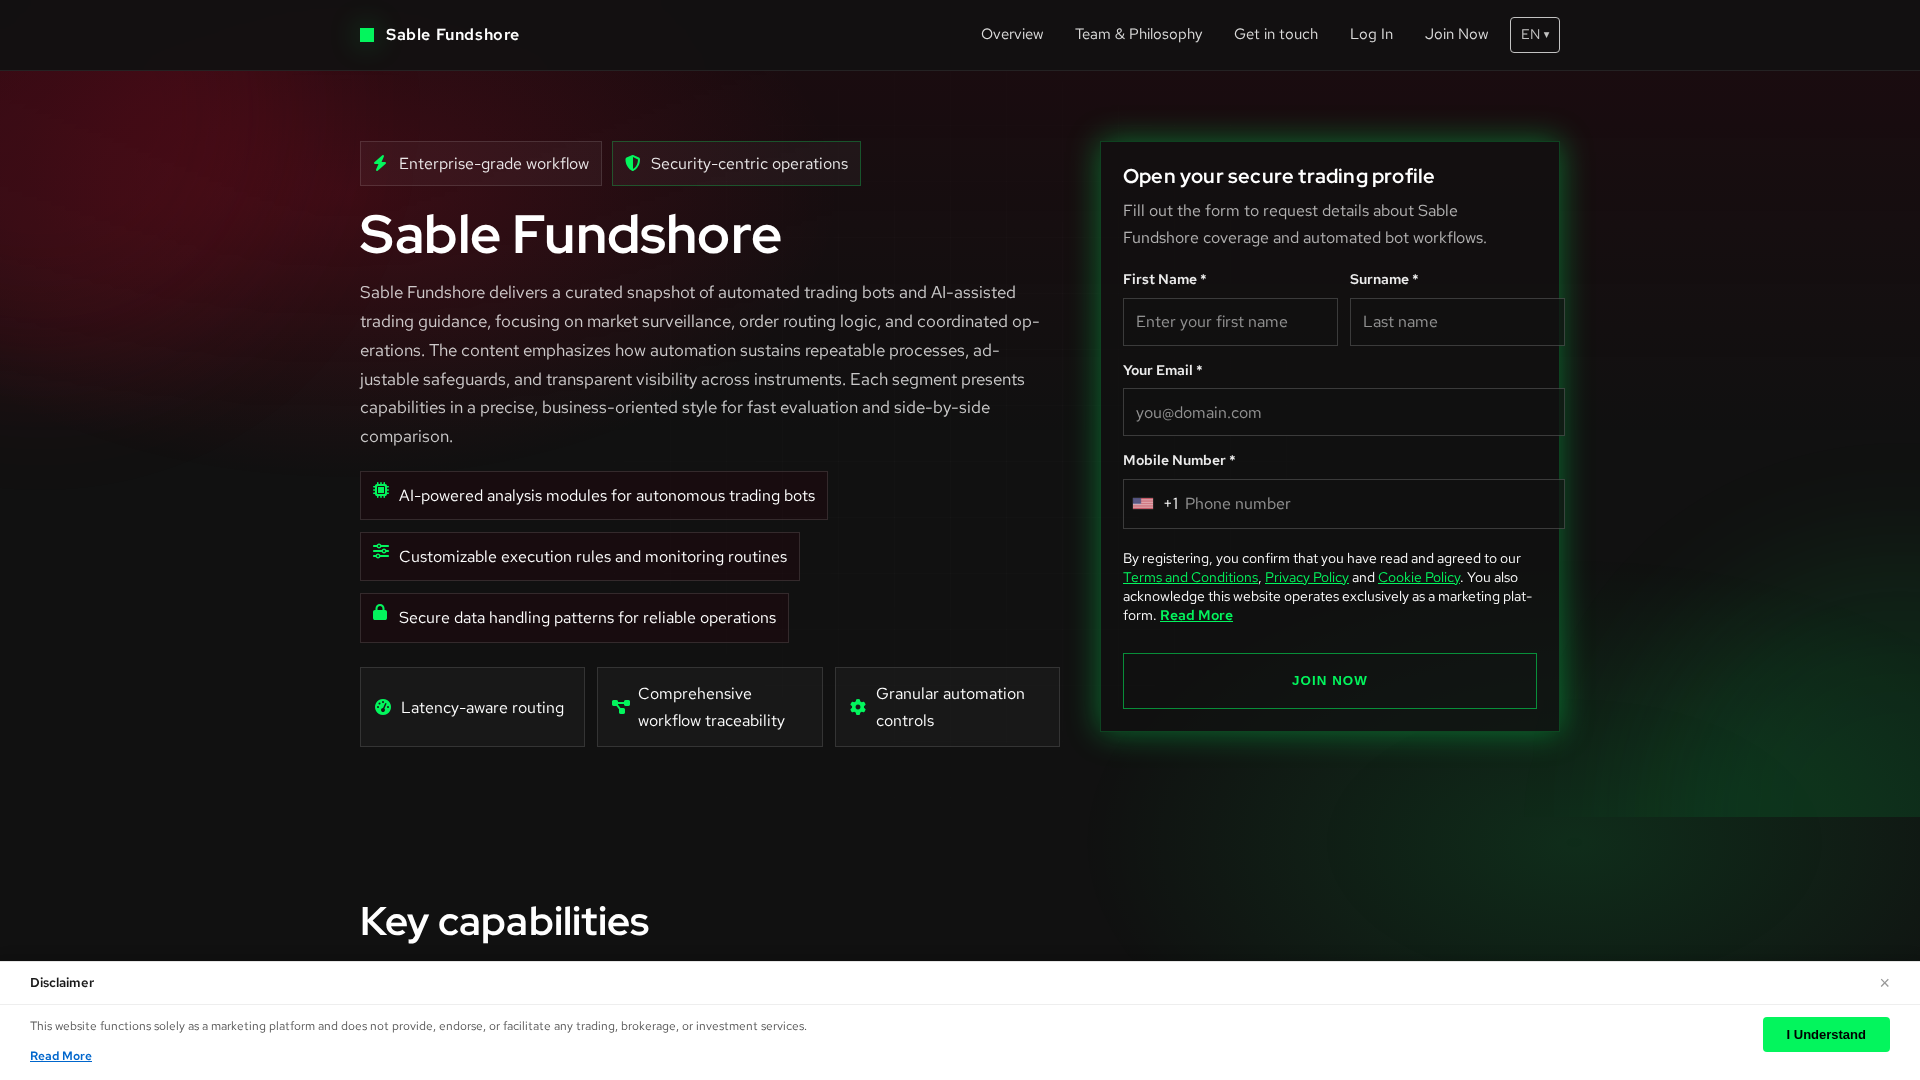The image size is (1920, 1080).
Task: Click the Granular automation controls card text
Action: click(950, 707)
